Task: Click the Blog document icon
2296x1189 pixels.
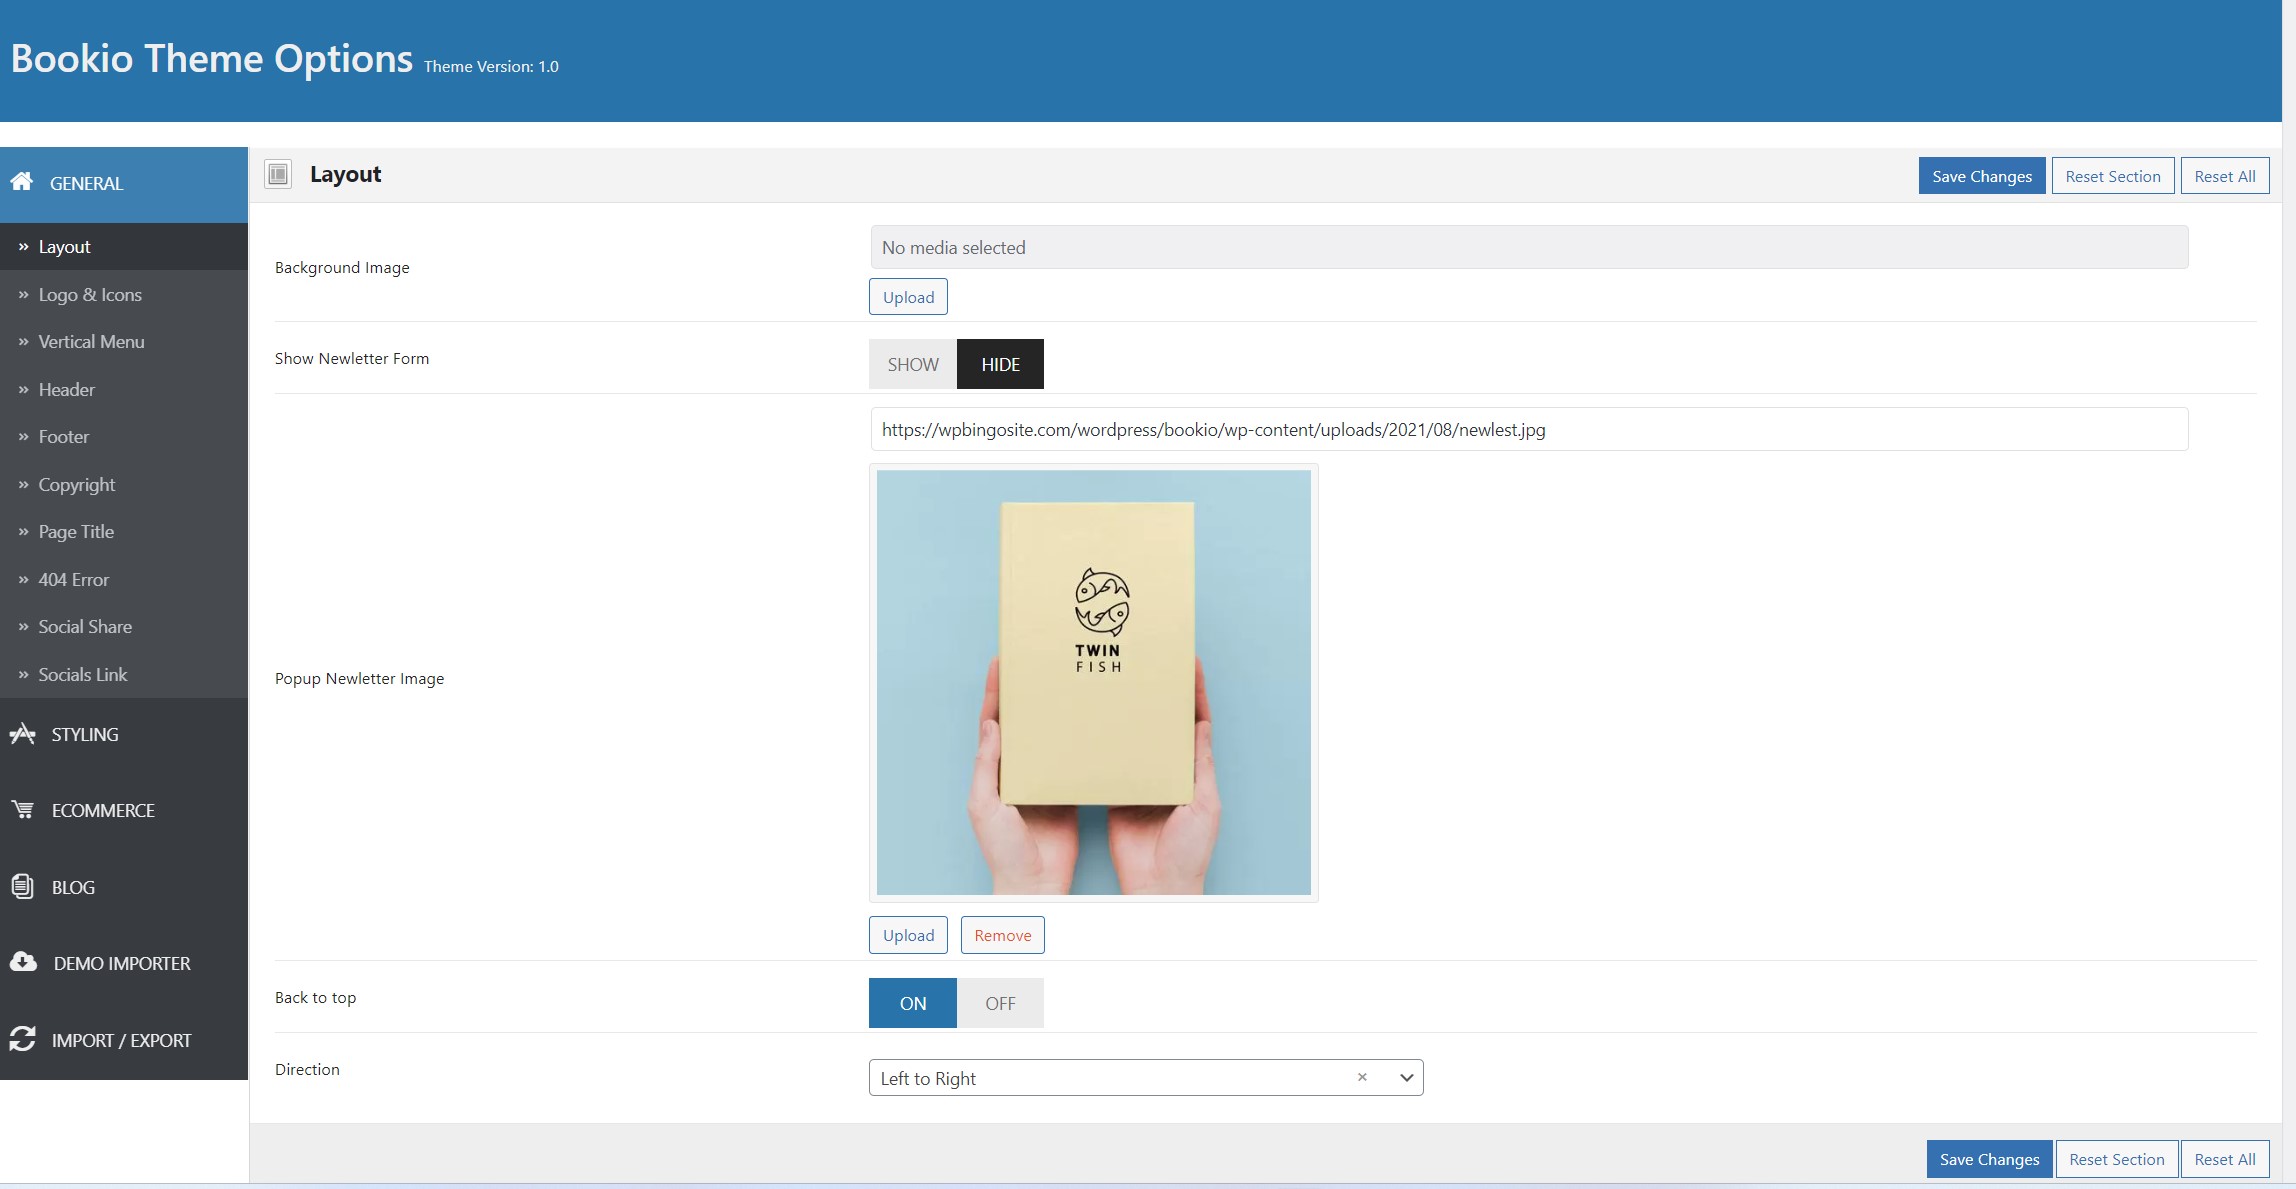Action: (x=22, y=886)
